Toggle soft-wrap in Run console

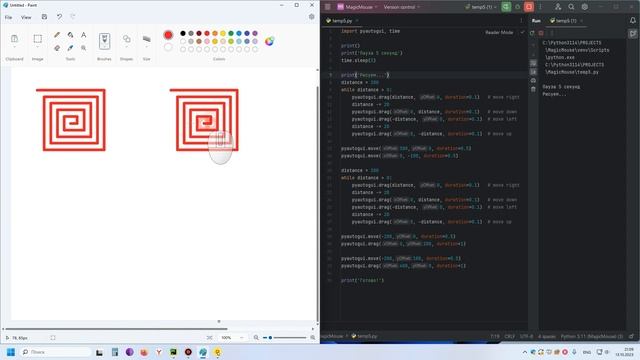click(533, 63)
